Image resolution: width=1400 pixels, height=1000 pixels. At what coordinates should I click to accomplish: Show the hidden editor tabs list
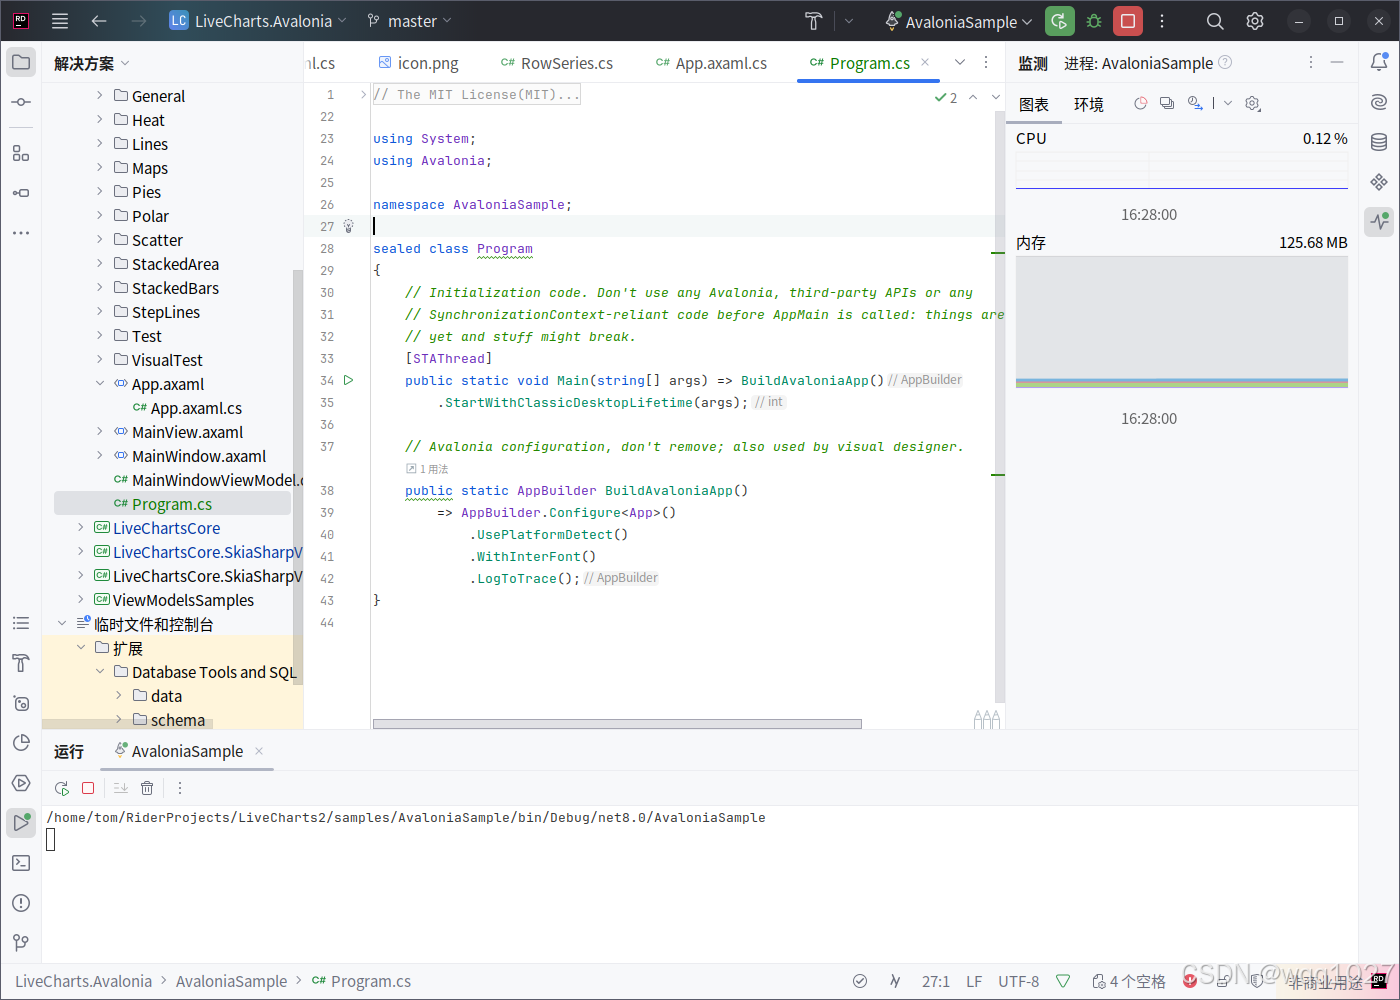click(x=960, y=62)
